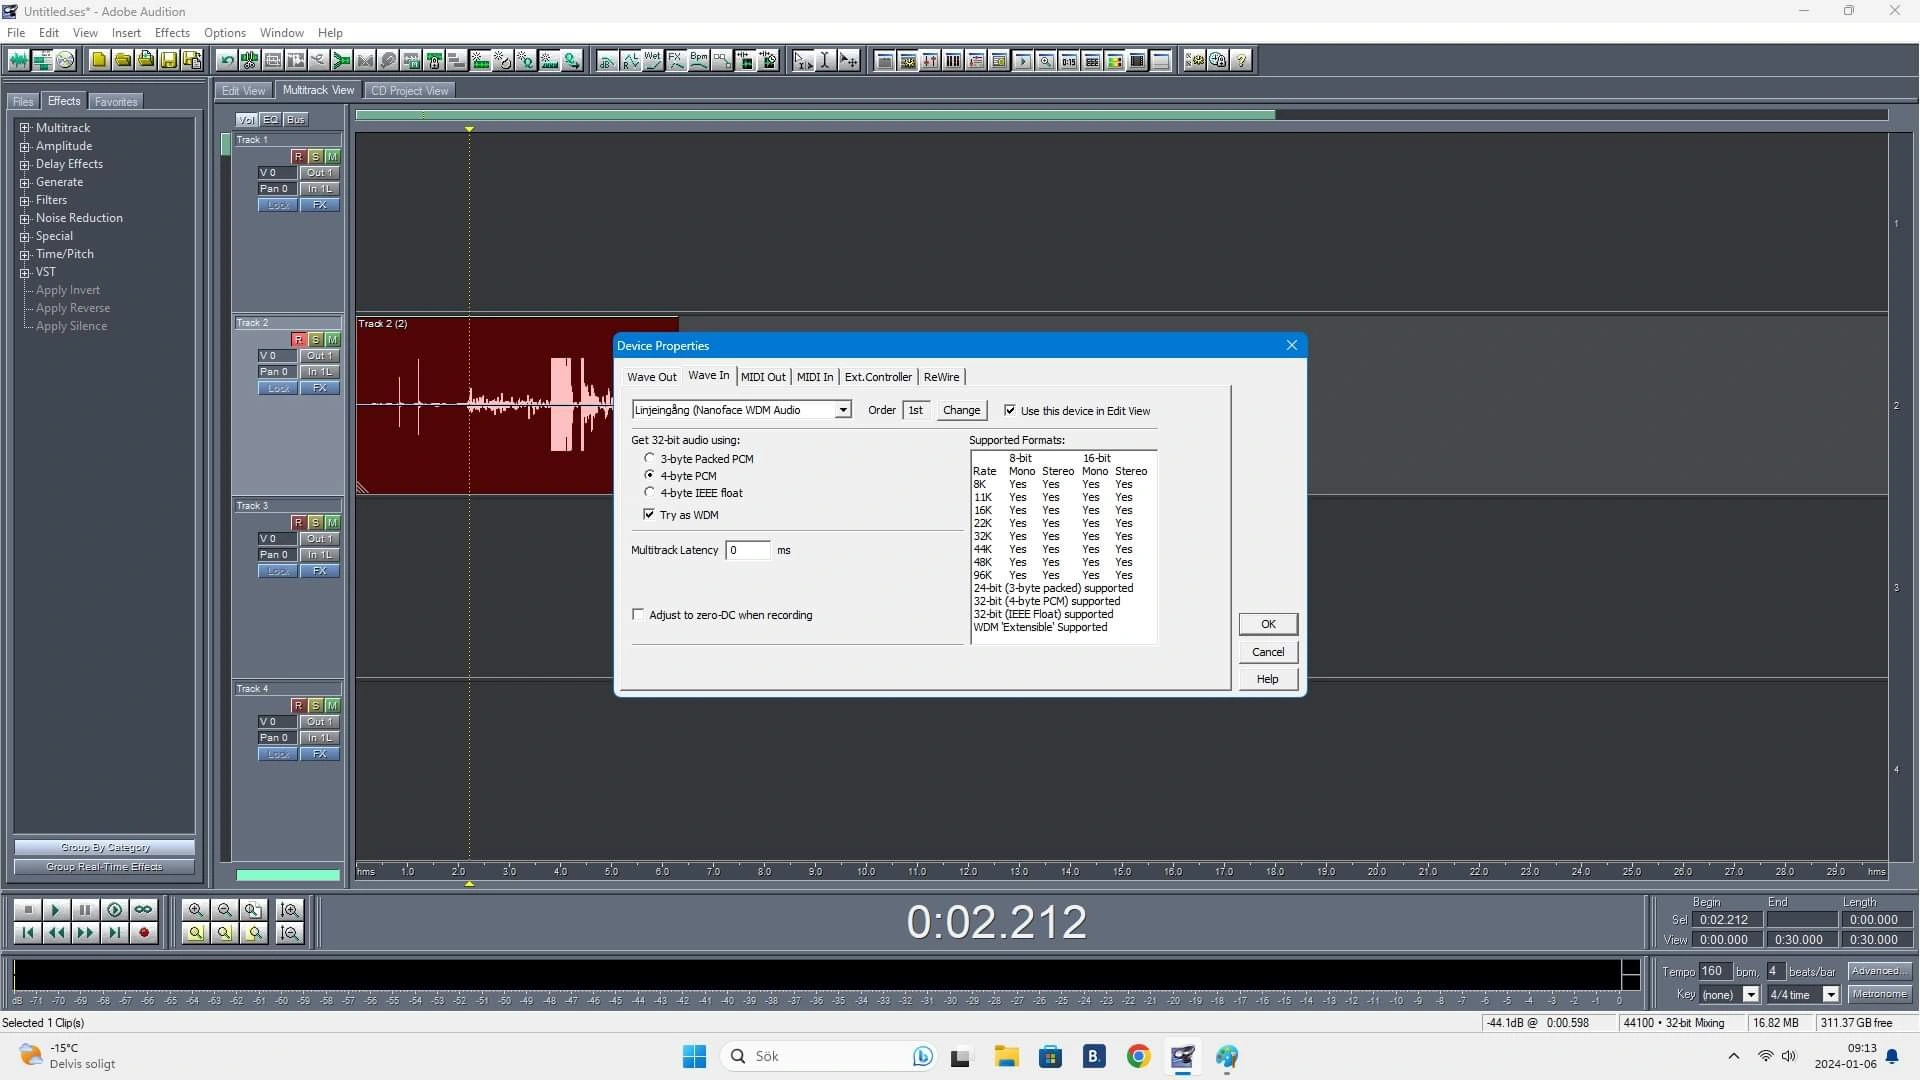Open the Effects menu in menu bar

tap(172, 33)
